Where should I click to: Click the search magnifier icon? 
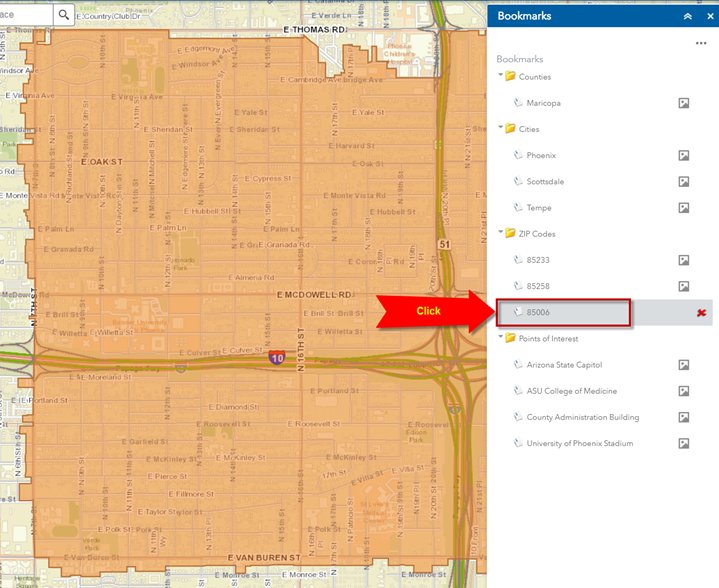pos(65,14)
